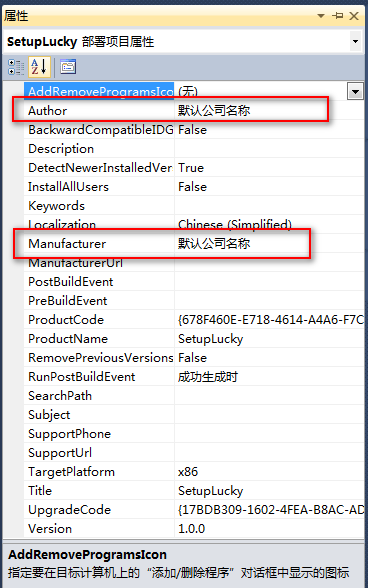Edit the Author value field
Screen dimensions: 368x588
[x=269, y=111]
